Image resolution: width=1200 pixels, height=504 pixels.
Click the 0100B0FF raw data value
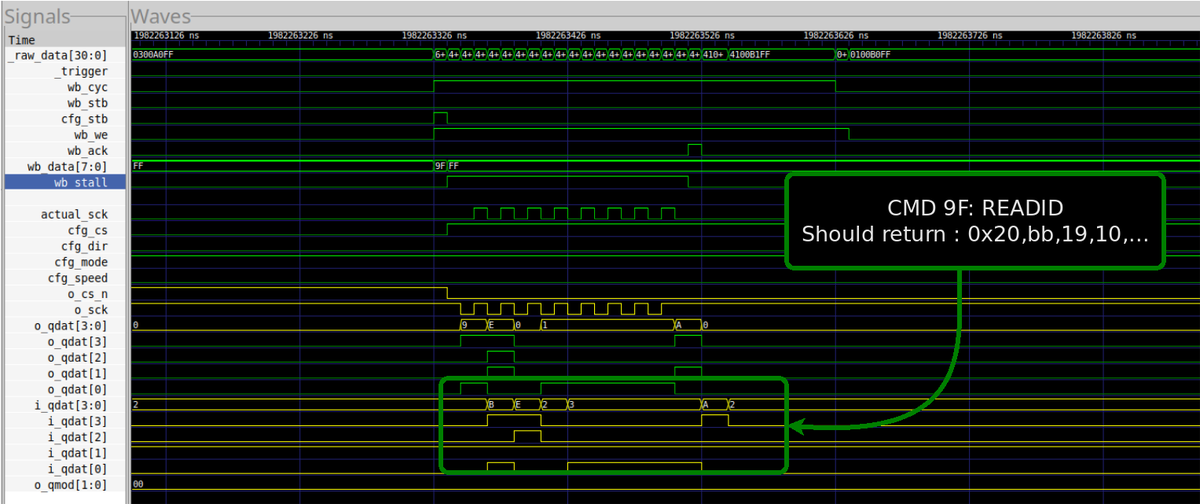[870, 55]
